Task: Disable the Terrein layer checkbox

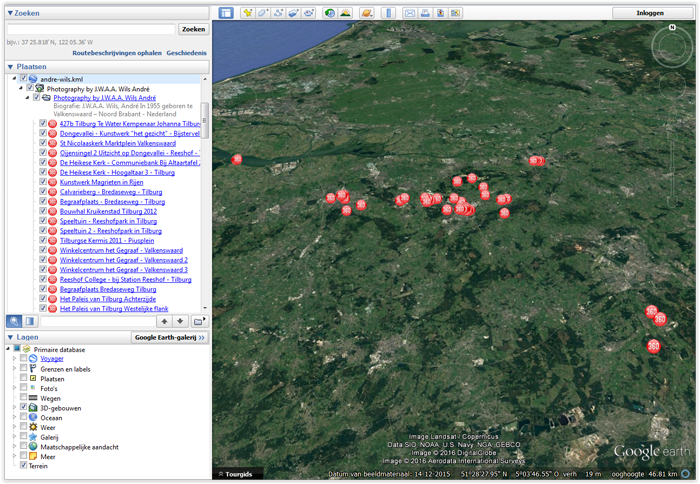Action: click(24, 465)
